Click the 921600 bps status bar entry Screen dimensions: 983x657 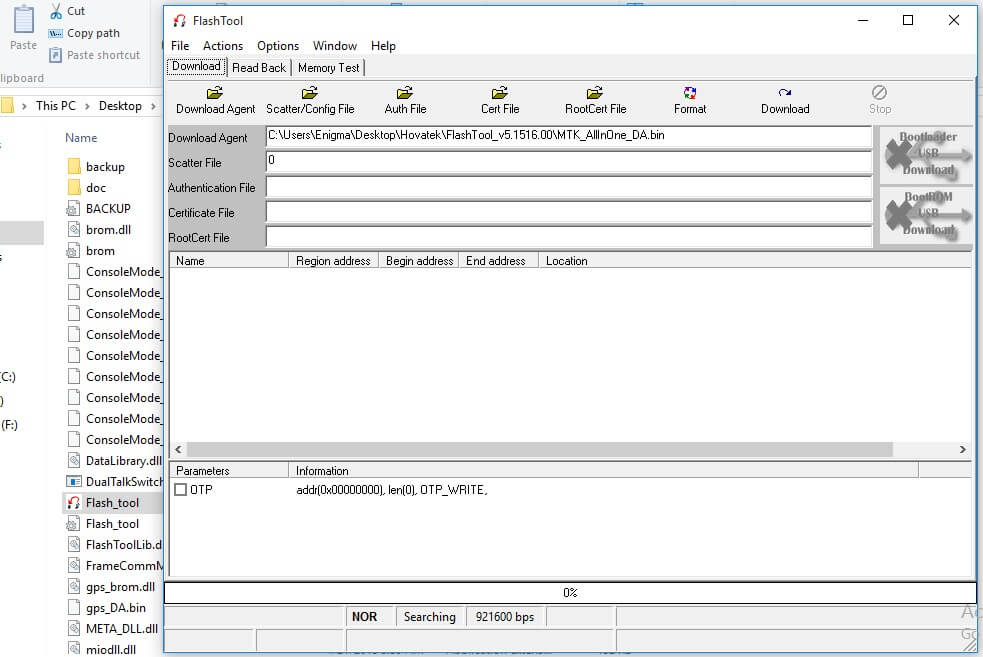coord(505,617)
